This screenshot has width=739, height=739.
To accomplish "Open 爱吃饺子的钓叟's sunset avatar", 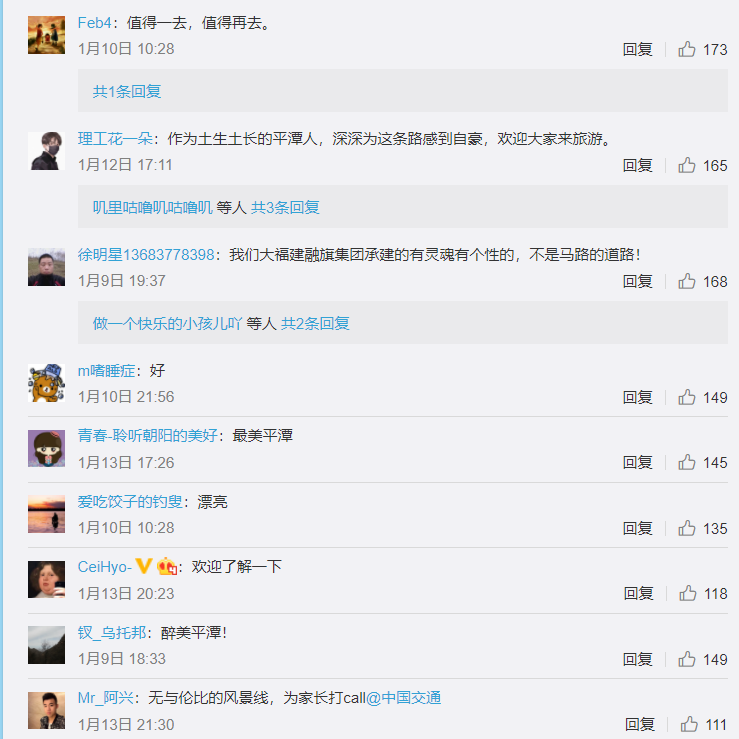I will click(x=46, y=514).
